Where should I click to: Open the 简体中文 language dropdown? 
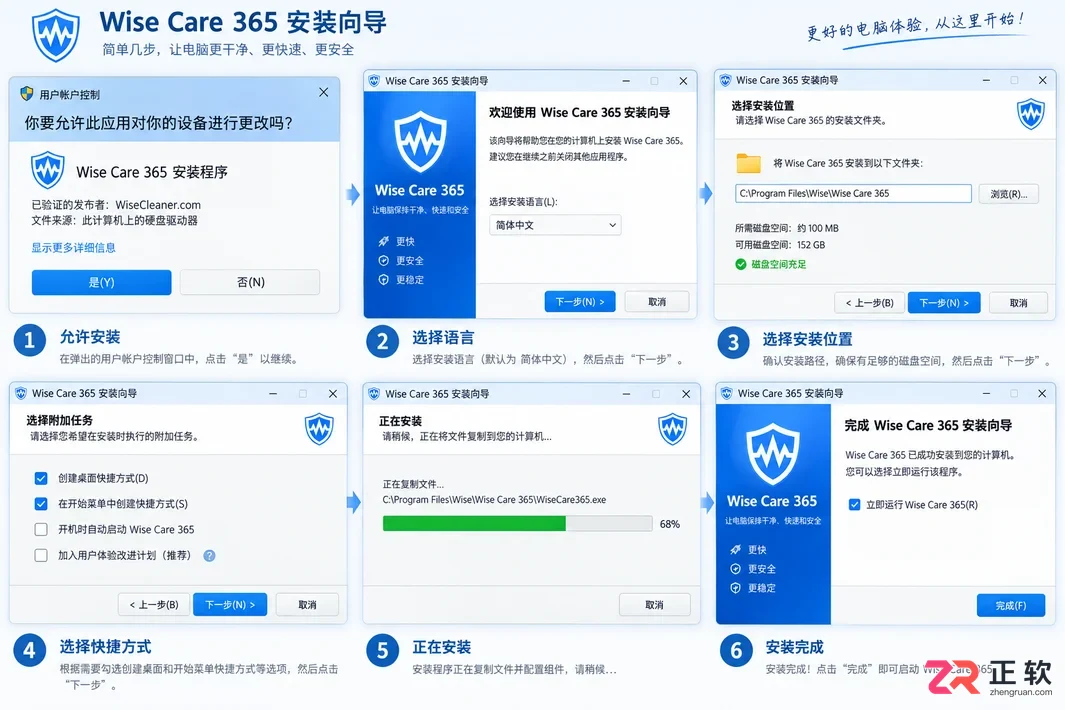tap(555, 225)
